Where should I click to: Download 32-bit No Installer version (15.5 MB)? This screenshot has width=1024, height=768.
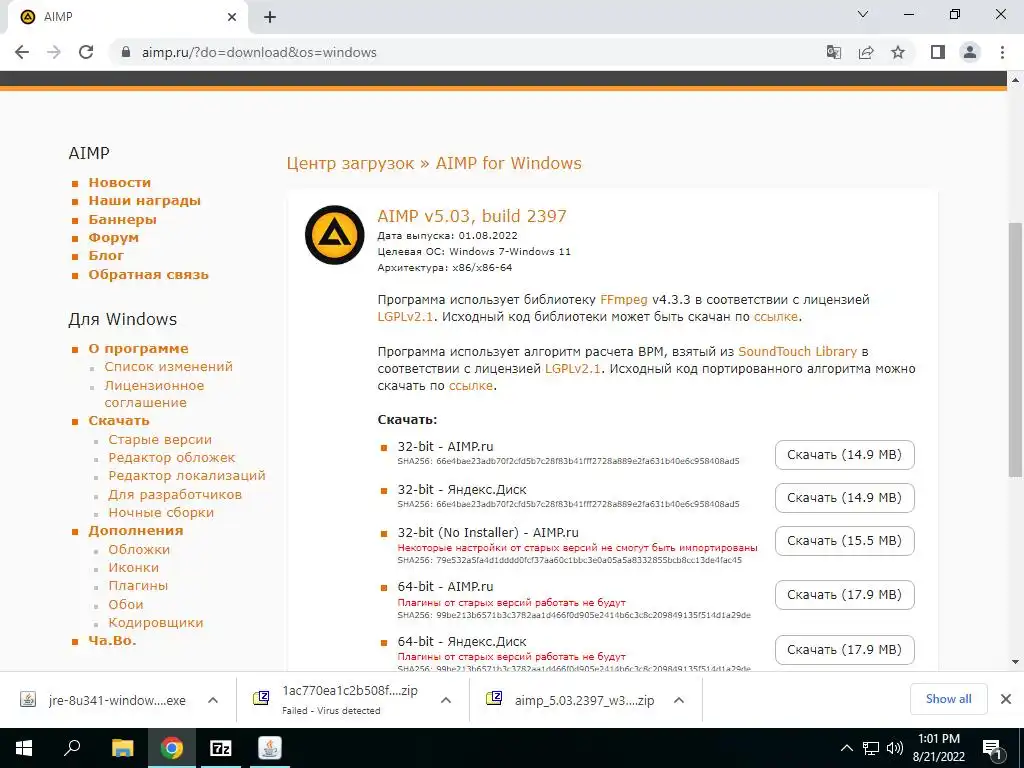844,541
